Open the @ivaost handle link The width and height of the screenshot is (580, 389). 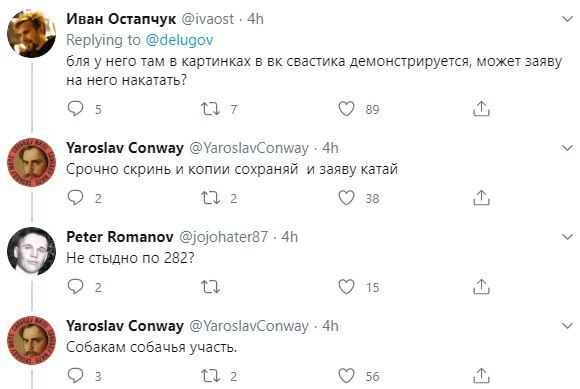click(207, 18)
